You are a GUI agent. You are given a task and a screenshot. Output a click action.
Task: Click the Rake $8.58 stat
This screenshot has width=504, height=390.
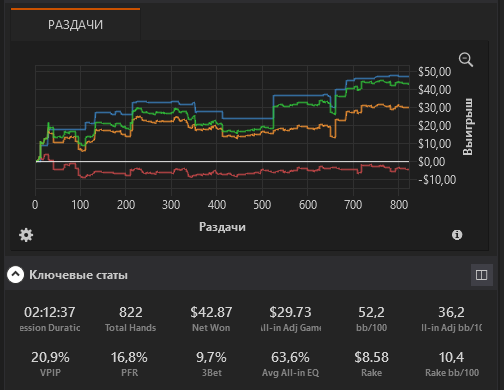coord(371,364)
